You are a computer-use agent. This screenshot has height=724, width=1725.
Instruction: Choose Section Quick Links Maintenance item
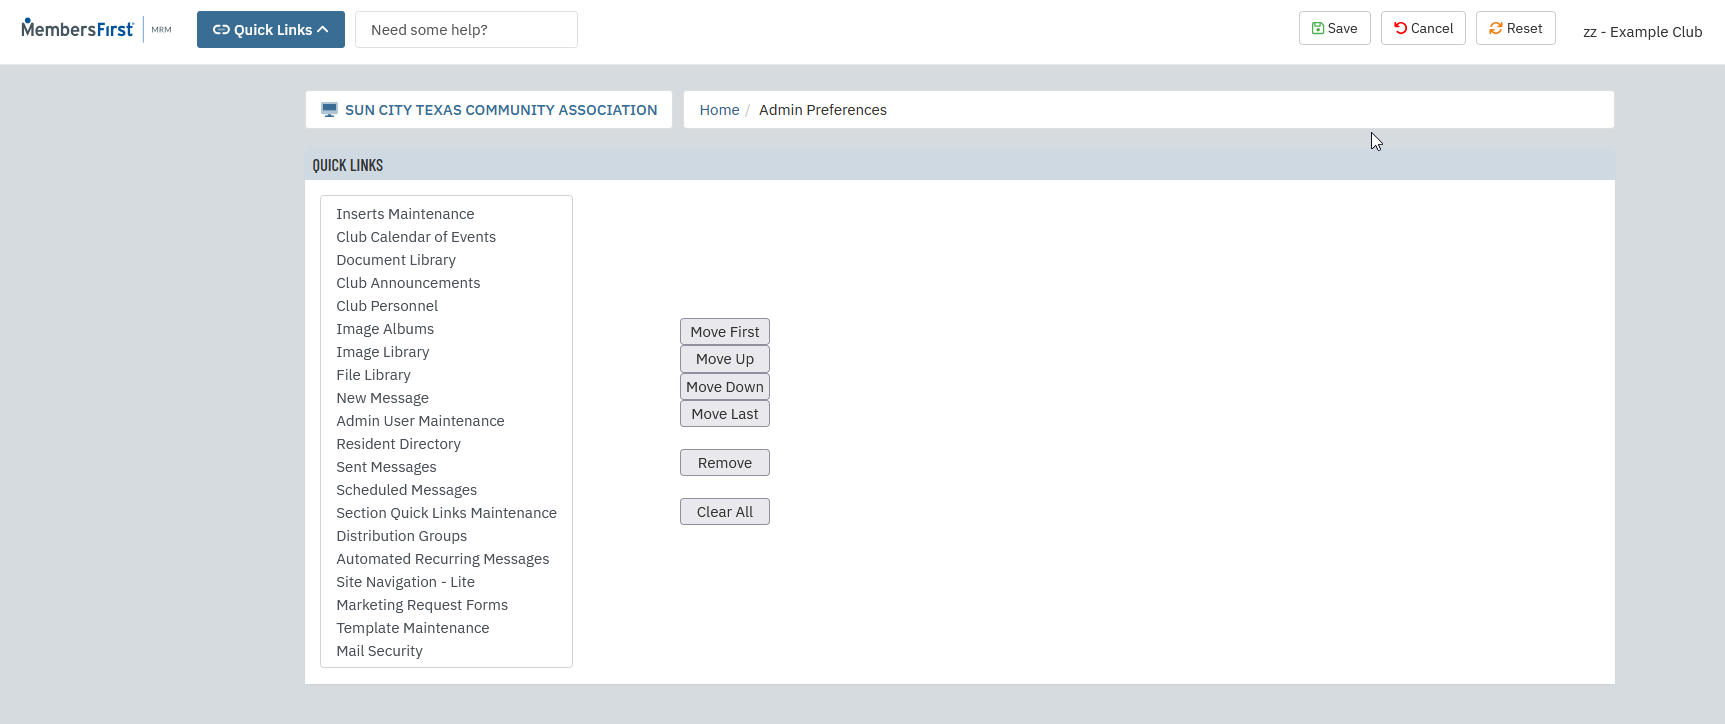point(446,513)
